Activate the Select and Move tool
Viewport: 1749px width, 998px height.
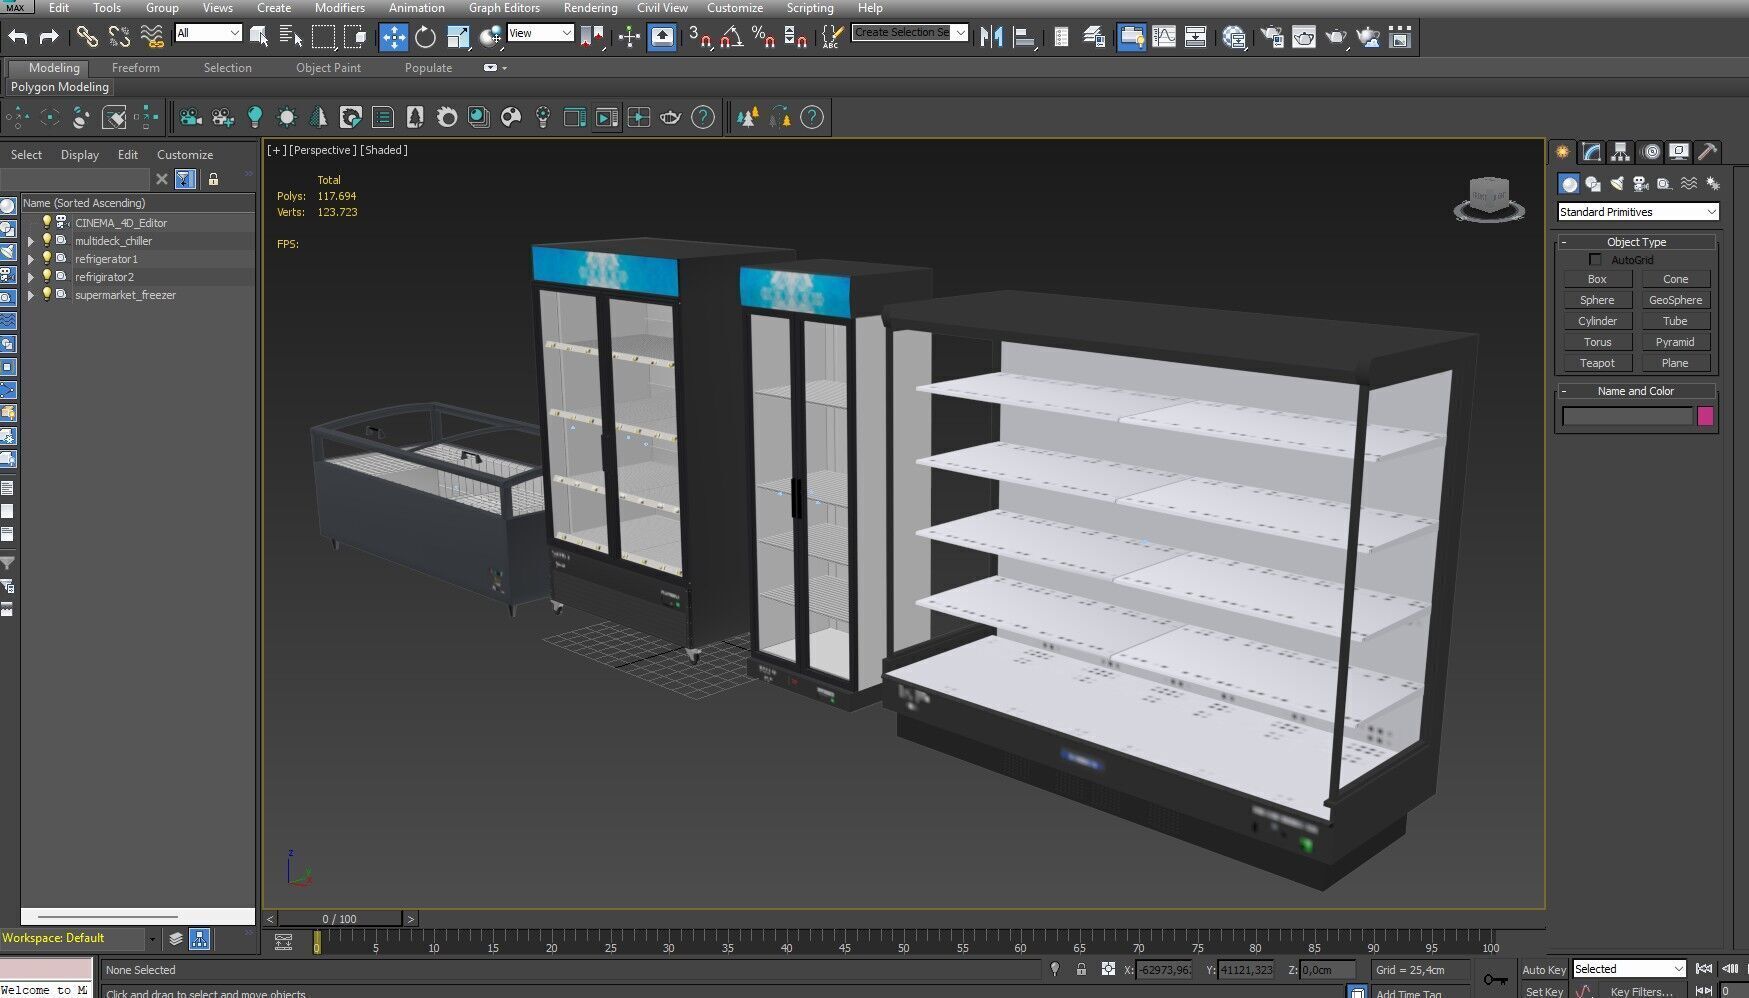click(393, 37)
